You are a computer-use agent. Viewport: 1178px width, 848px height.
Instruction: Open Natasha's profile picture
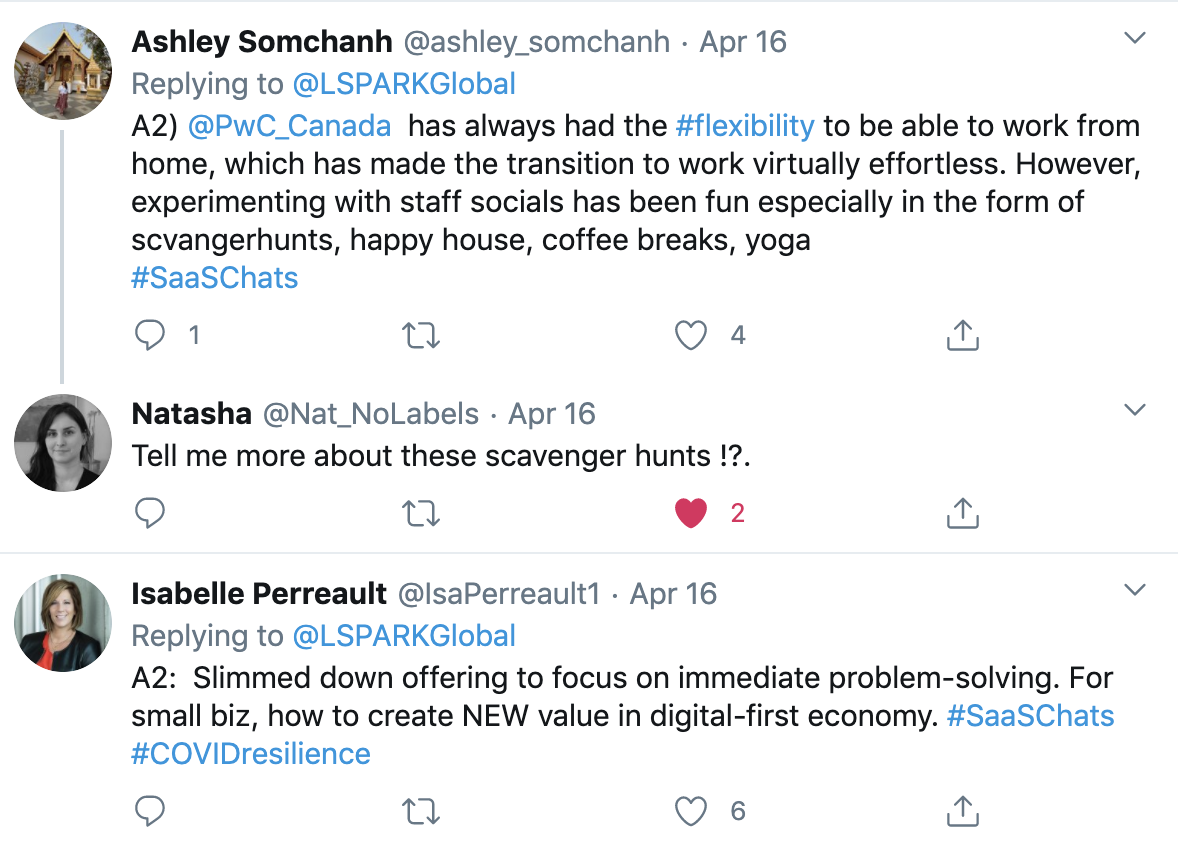point(63,442)
